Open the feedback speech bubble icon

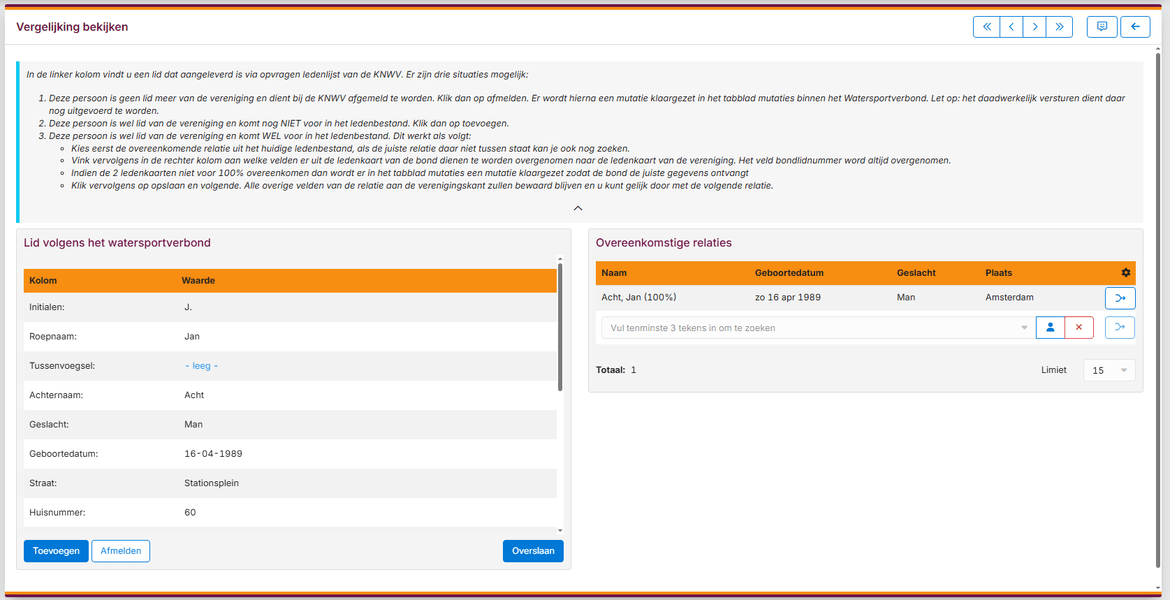(x=1102, y=27)
